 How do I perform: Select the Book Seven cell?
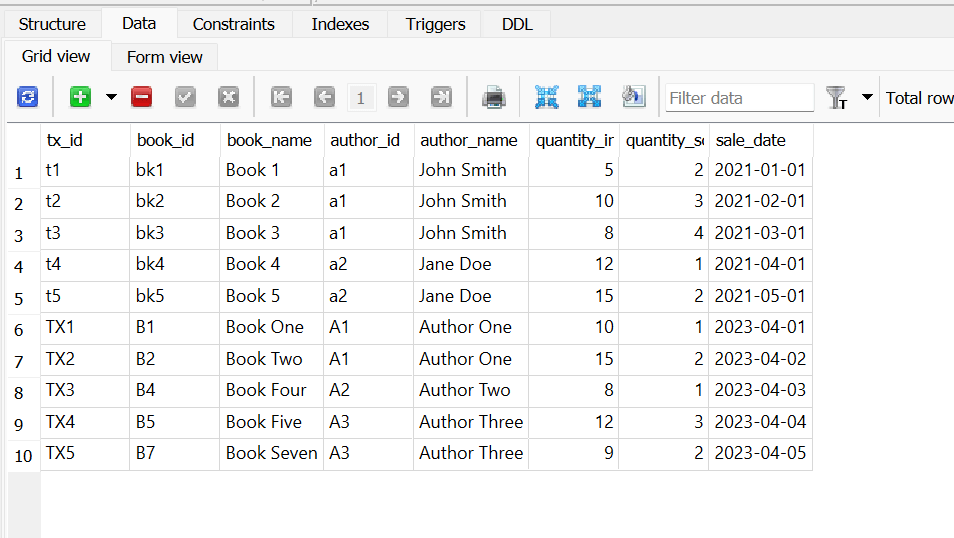271,453
